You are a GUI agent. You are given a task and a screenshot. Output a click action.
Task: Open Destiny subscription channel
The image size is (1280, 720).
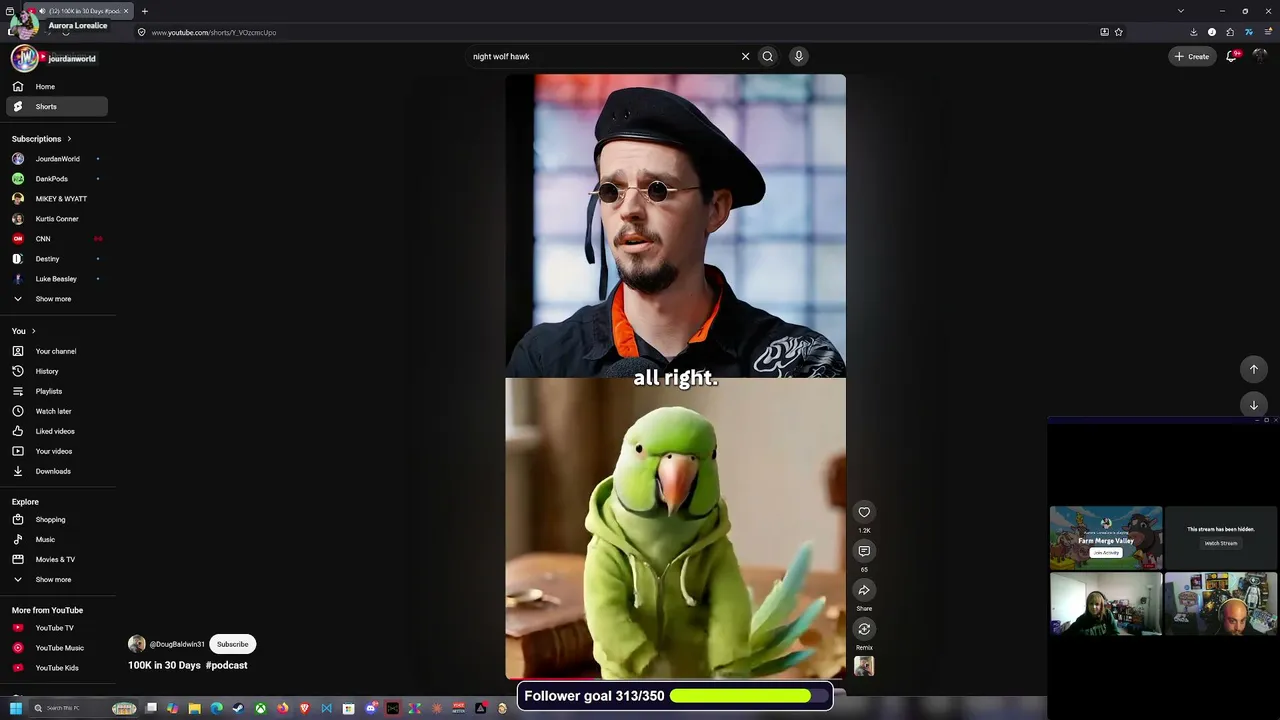tap(57, 259)
